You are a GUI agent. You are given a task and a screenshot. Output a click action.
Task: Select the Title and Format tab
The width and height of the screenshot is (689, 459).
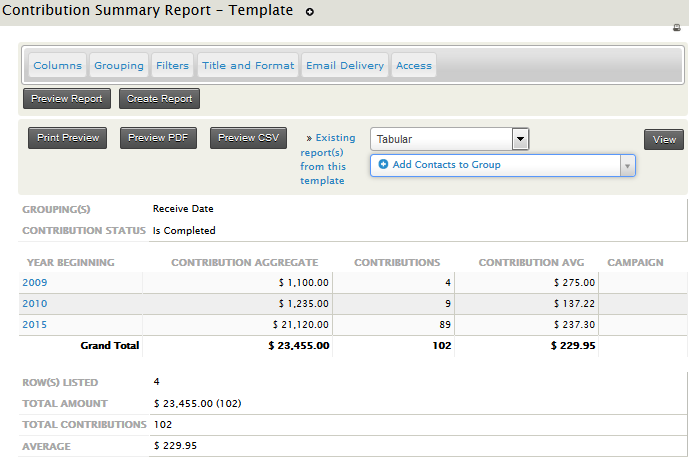point(248,66)
